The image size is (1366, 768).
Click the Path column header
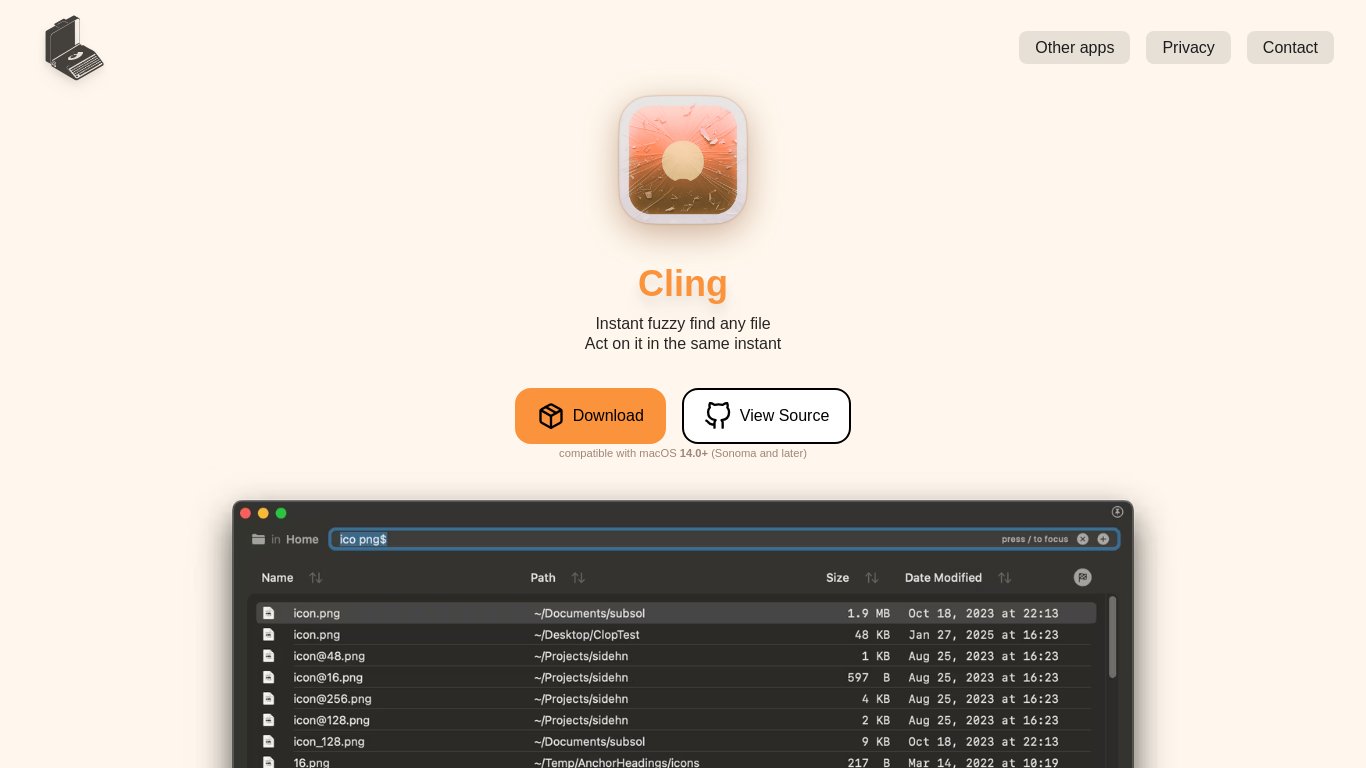click(543, 578)
